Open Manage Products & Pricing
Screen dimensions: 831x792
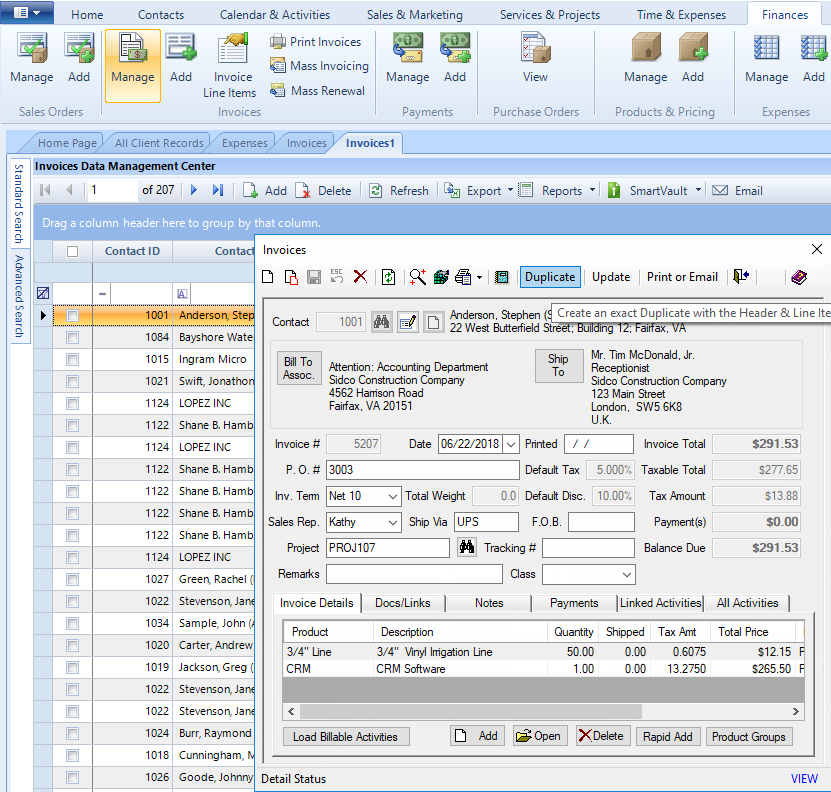(646, 58)
